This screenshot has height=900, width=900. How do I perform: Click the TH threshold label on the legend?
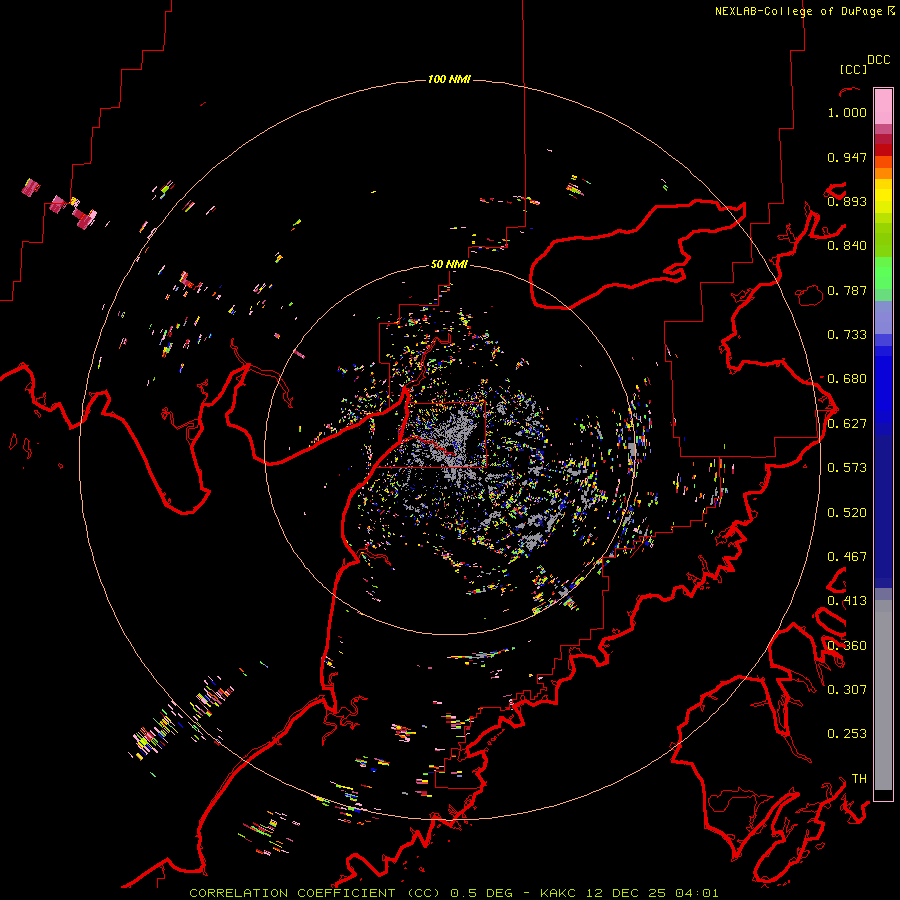[x=859, y=779]
